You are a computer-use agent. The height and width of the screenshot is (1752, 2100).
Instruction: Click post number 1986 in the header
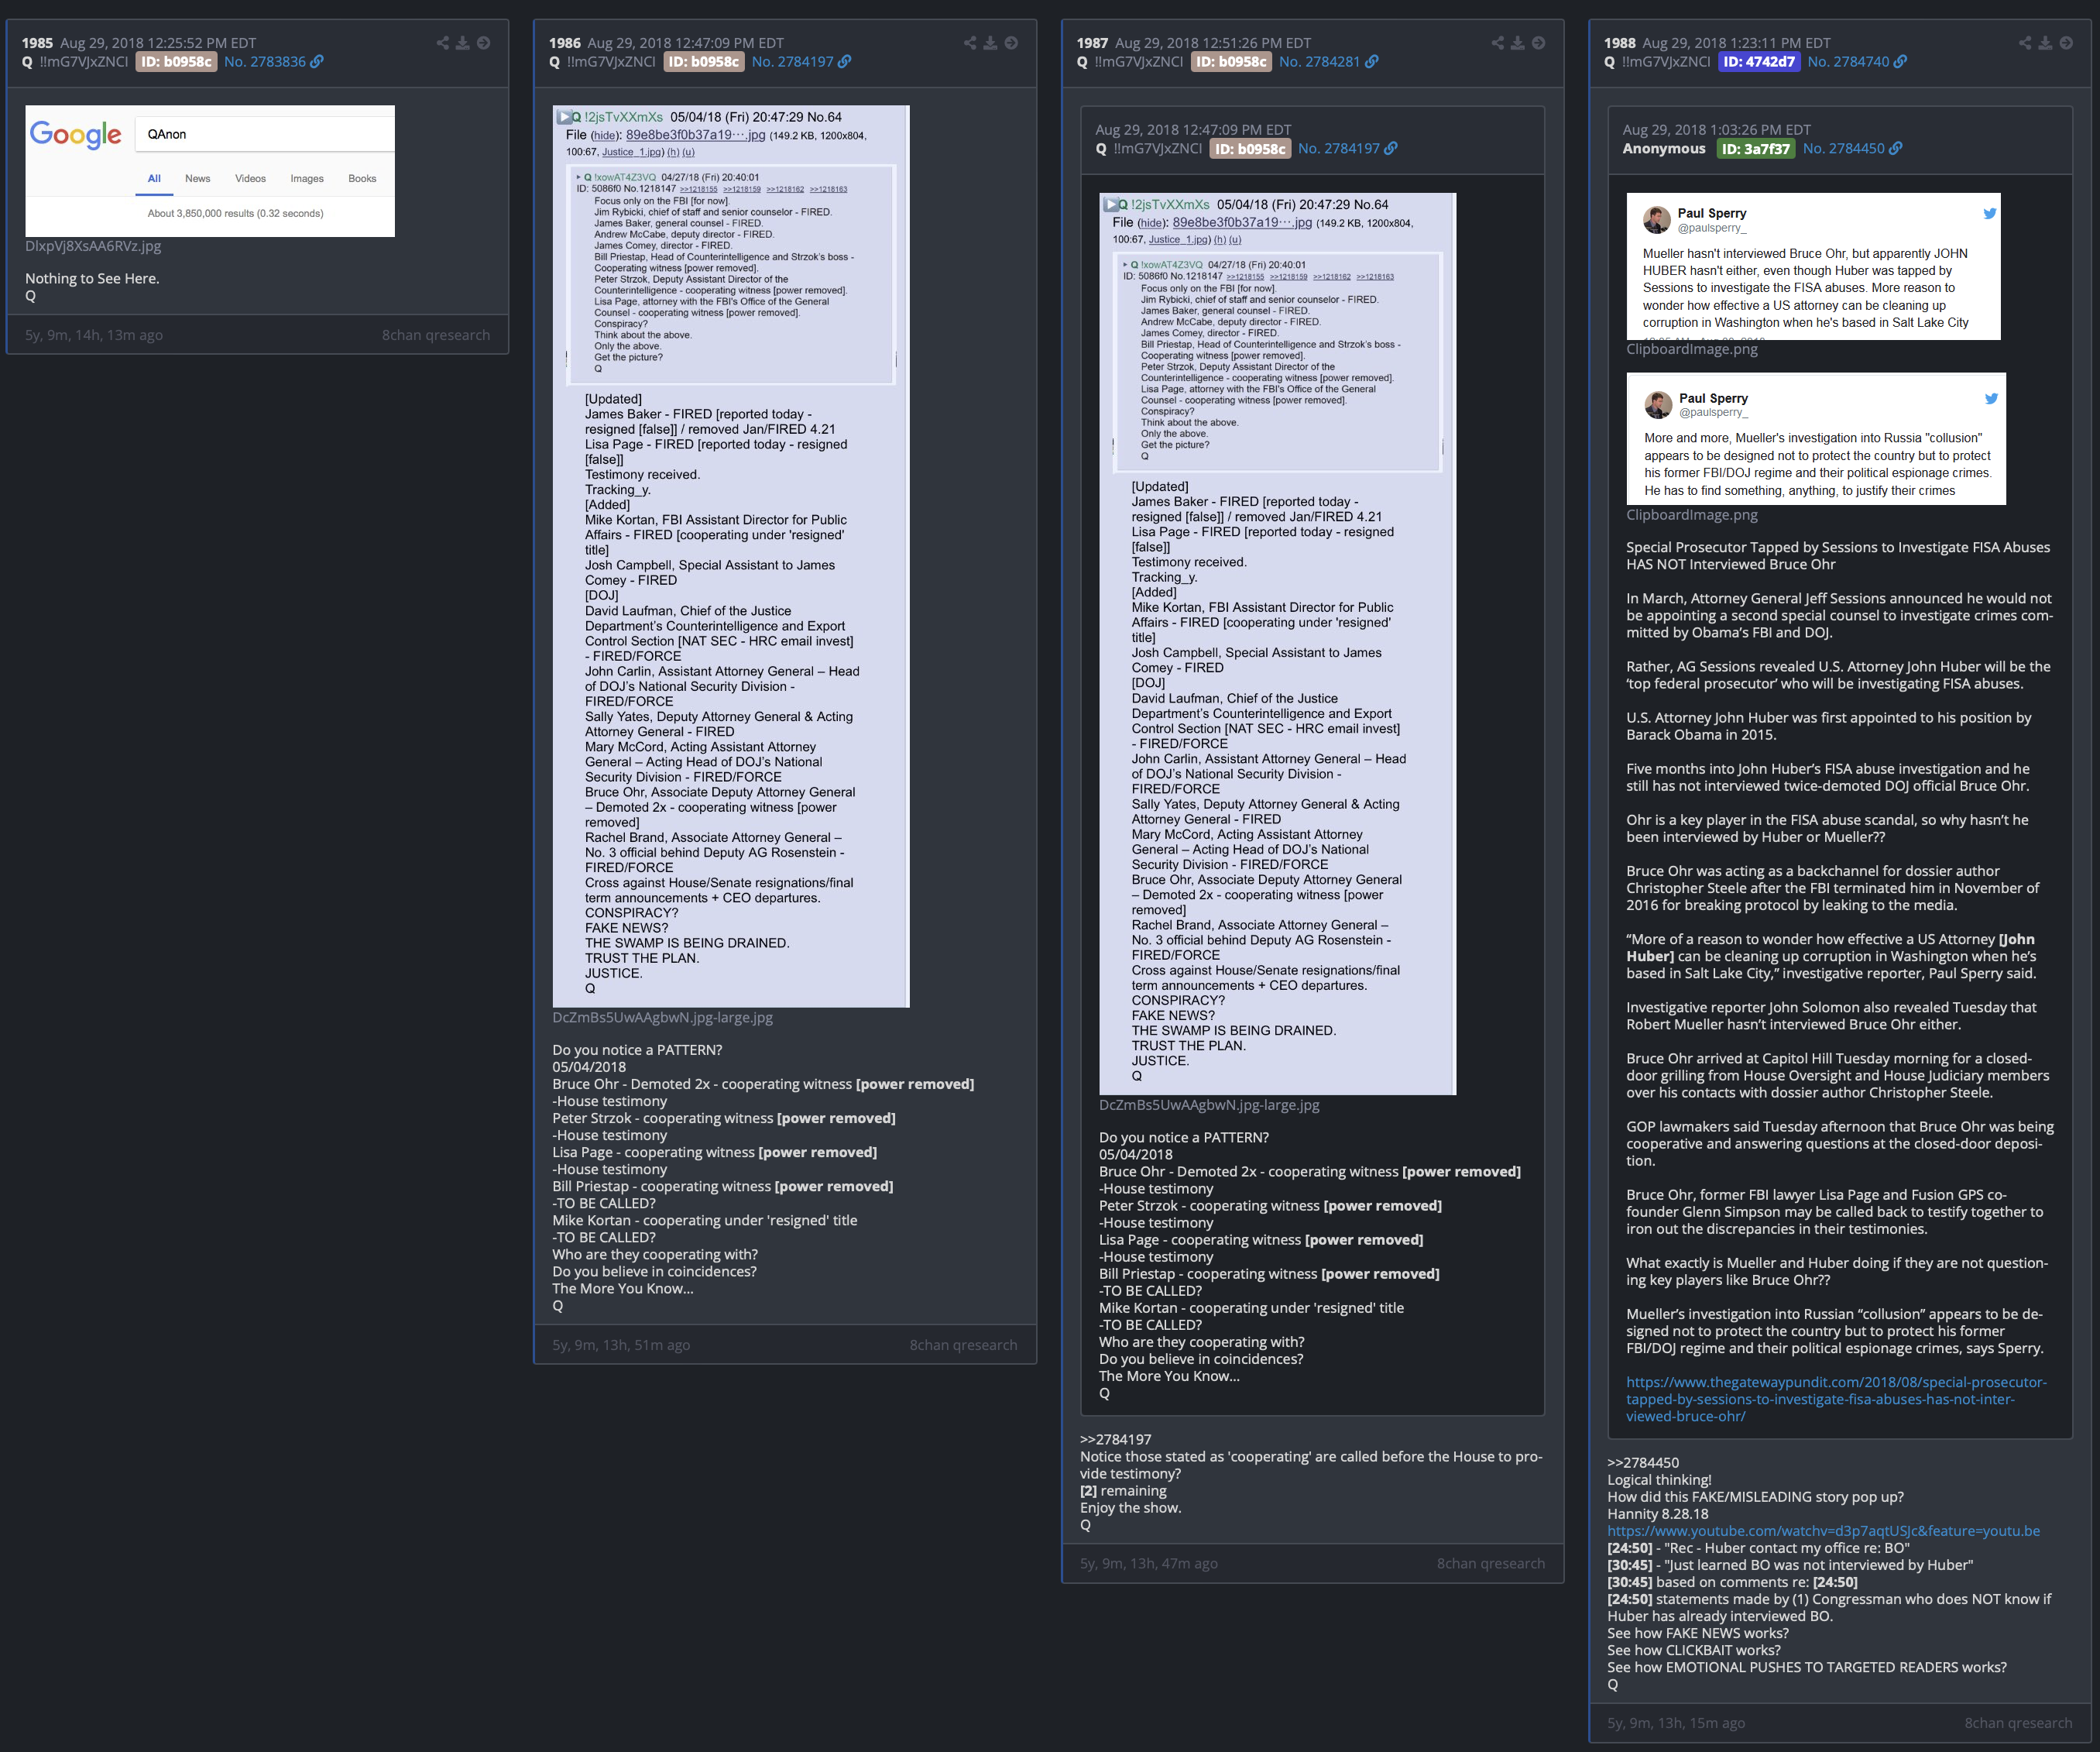[564, 43]
